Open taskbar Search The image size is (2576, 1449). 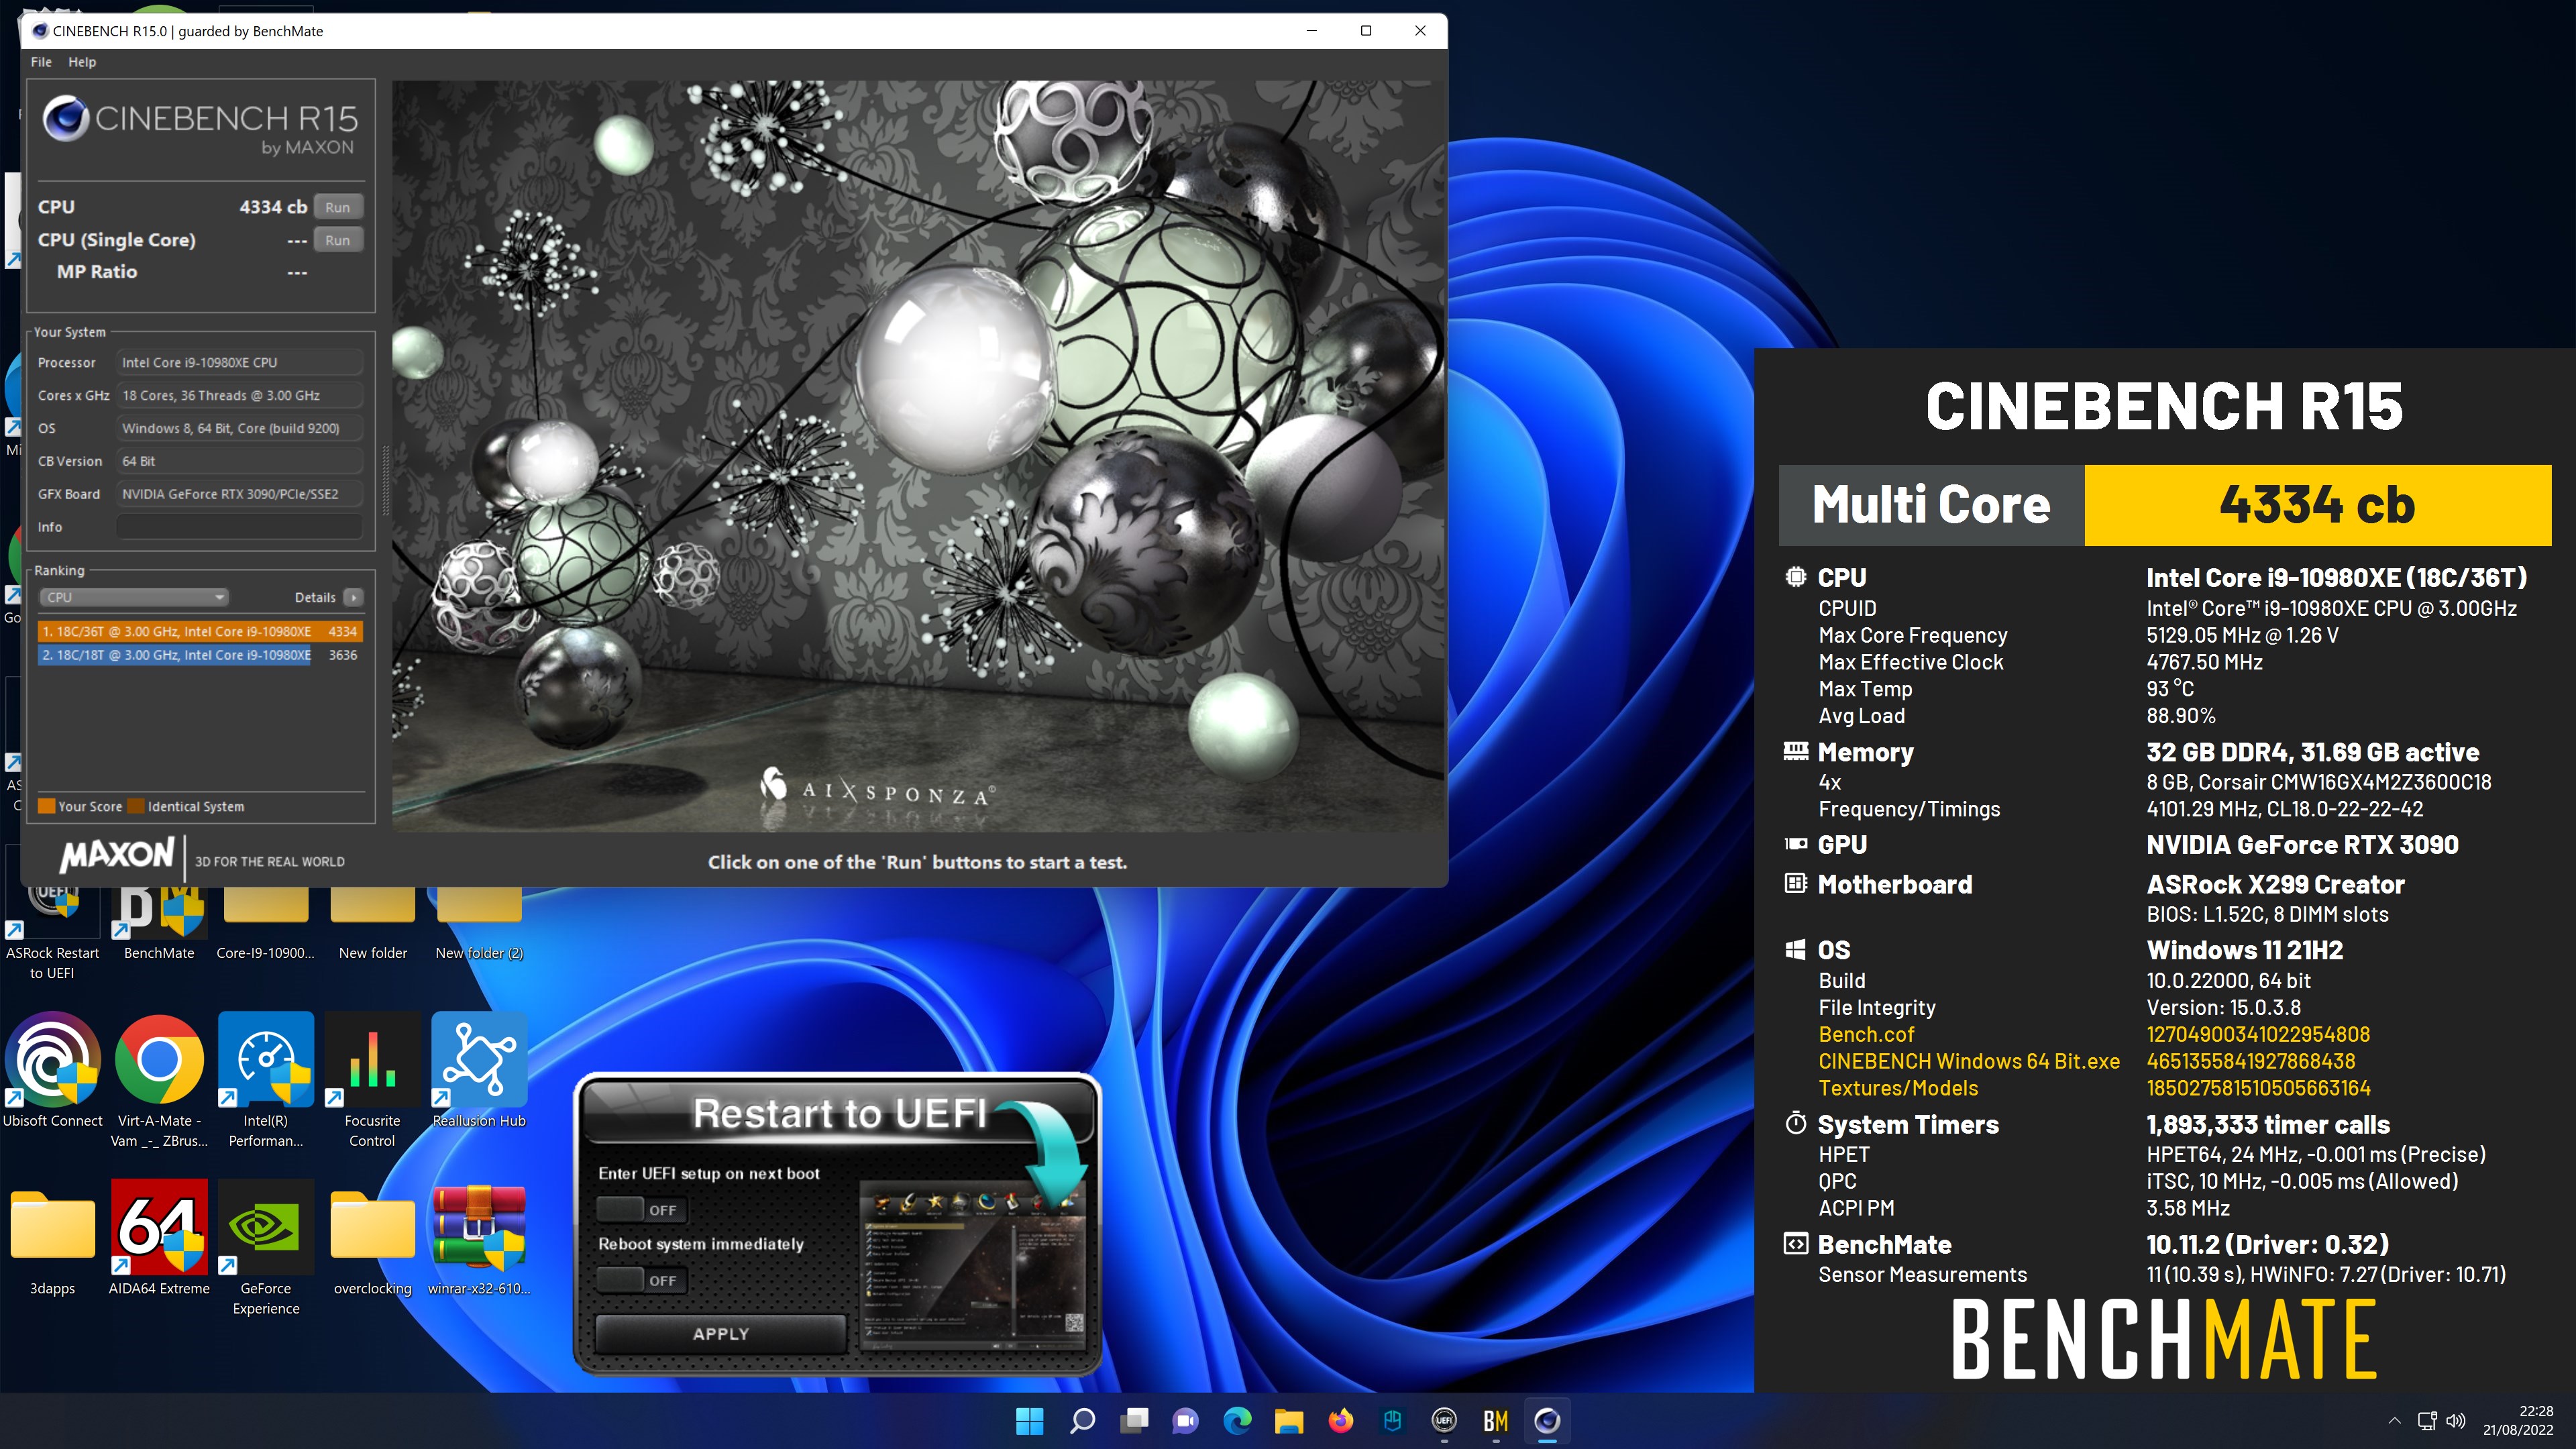[x=1082, y=1420]
